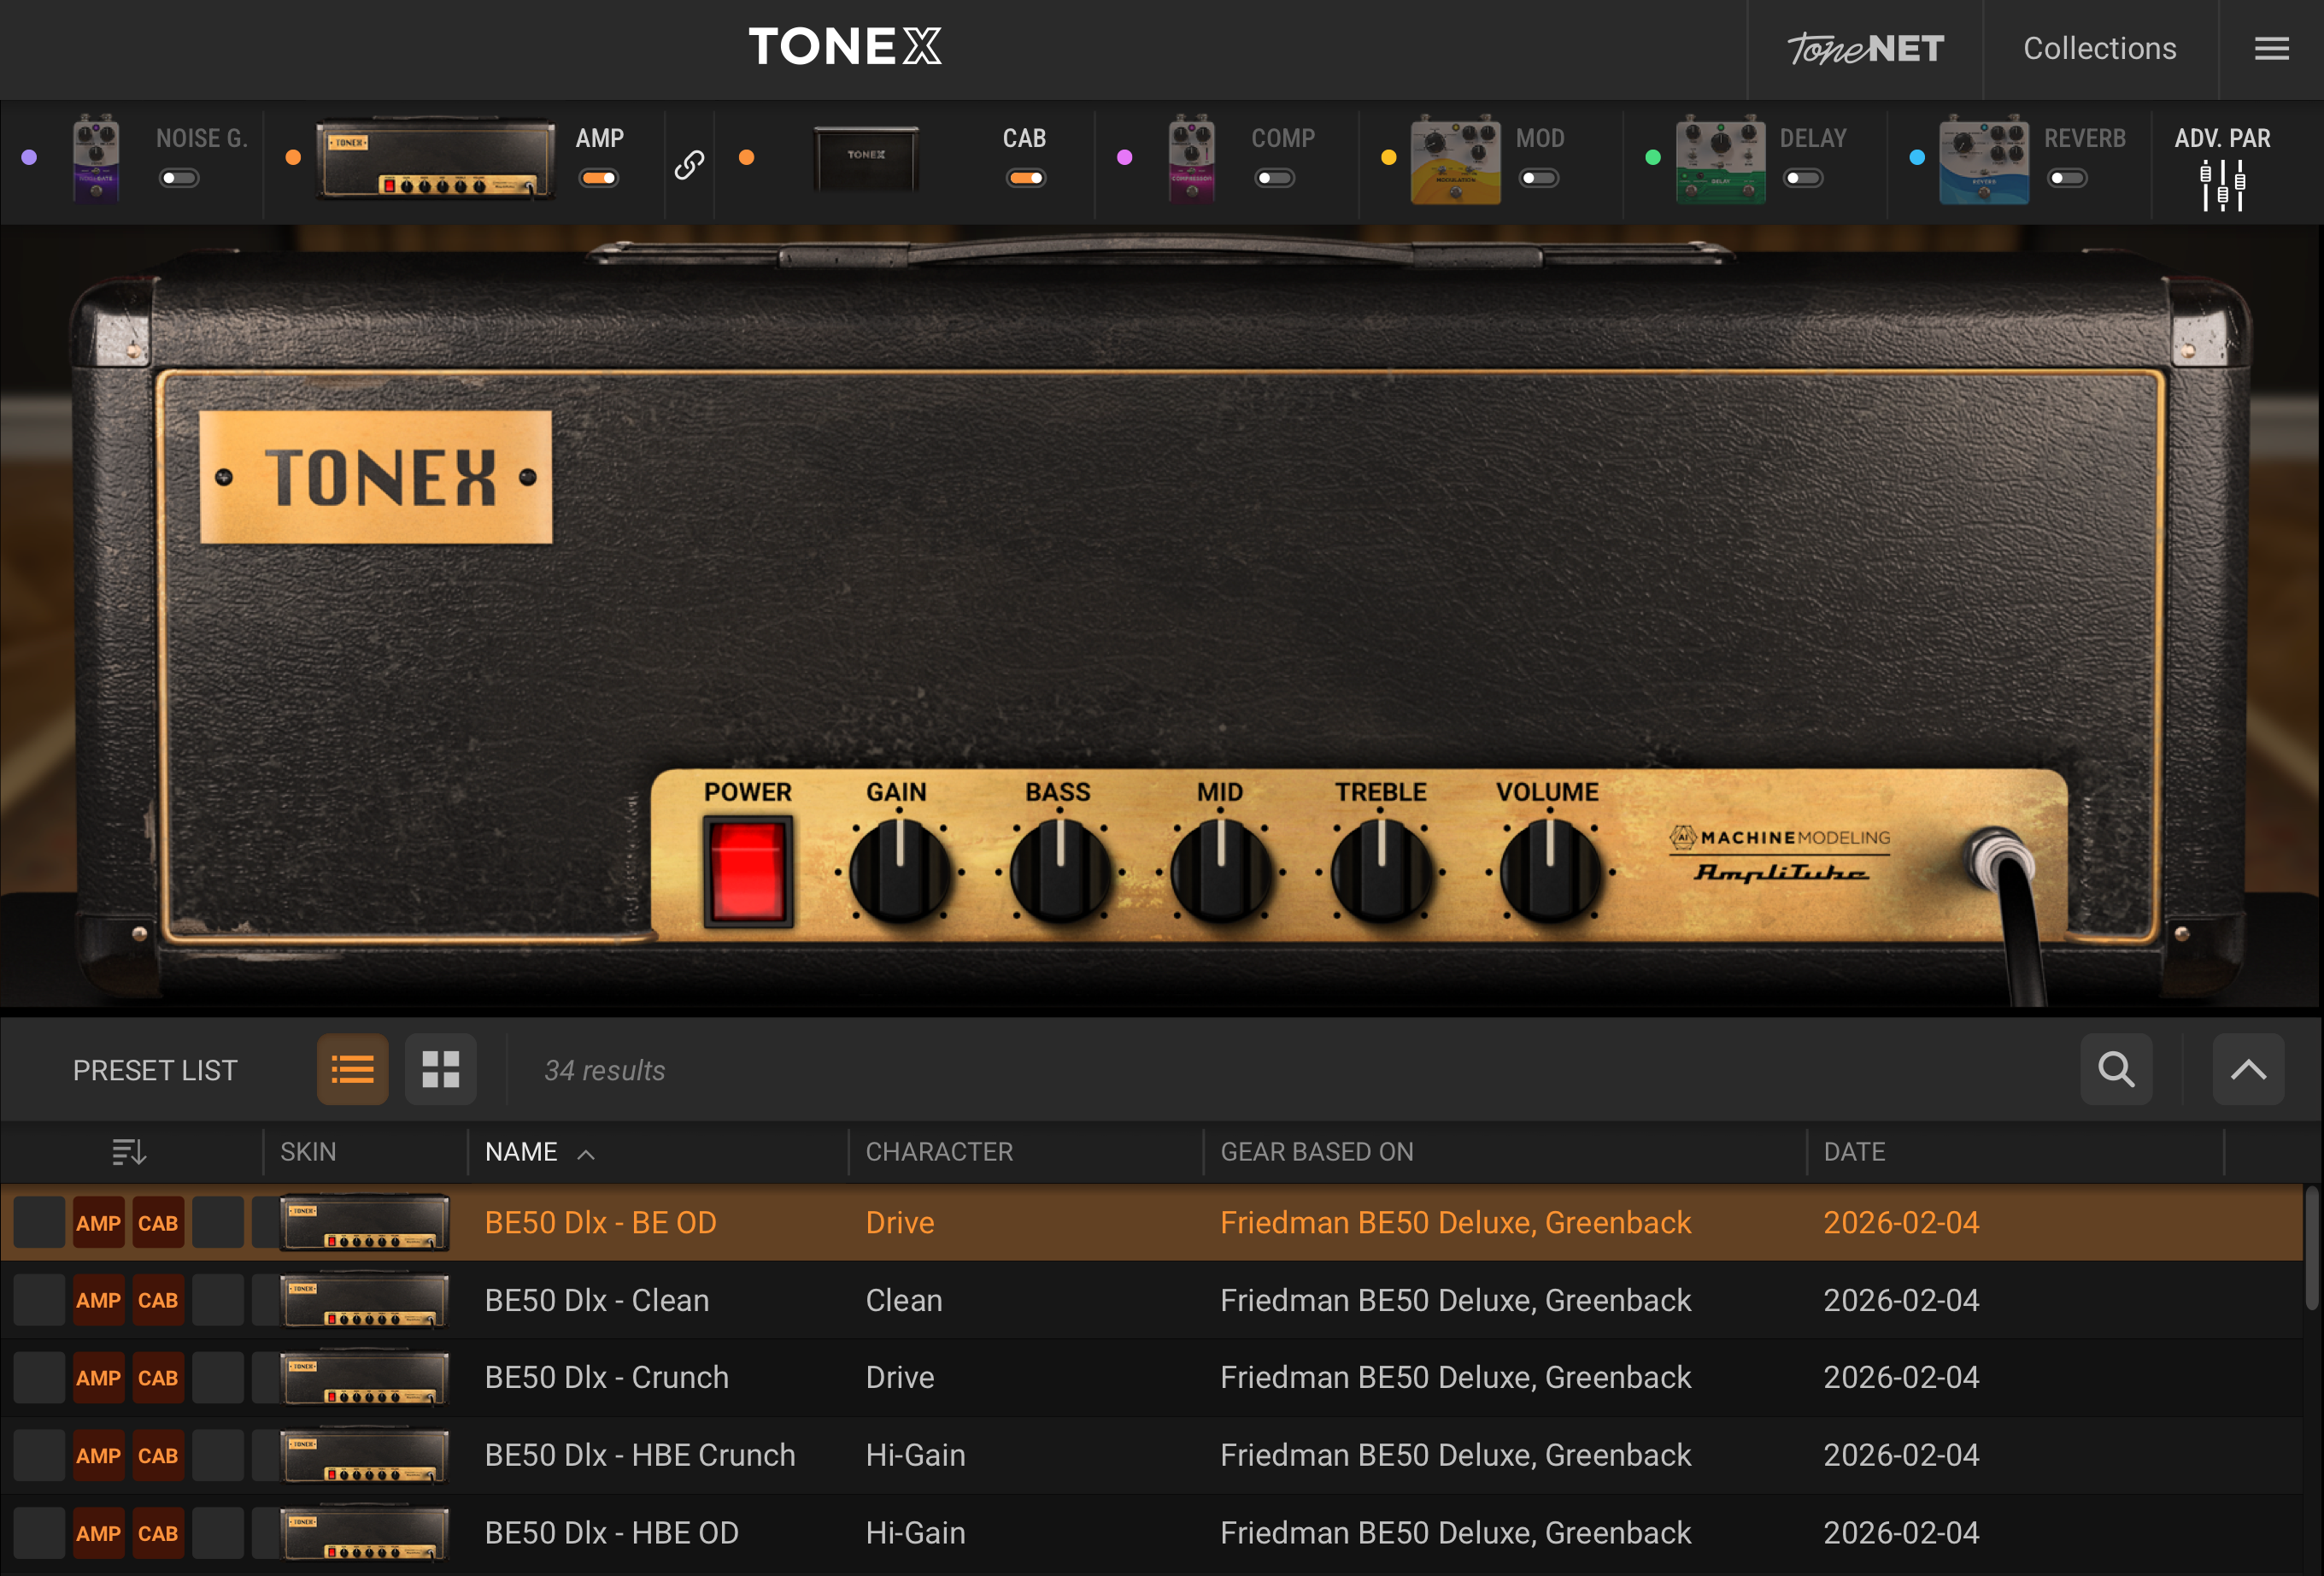The height and width of the screenshot is (1576, 2324).
Task: Click AMP badge on Crunch row
Action: (x=98, y=1377)
